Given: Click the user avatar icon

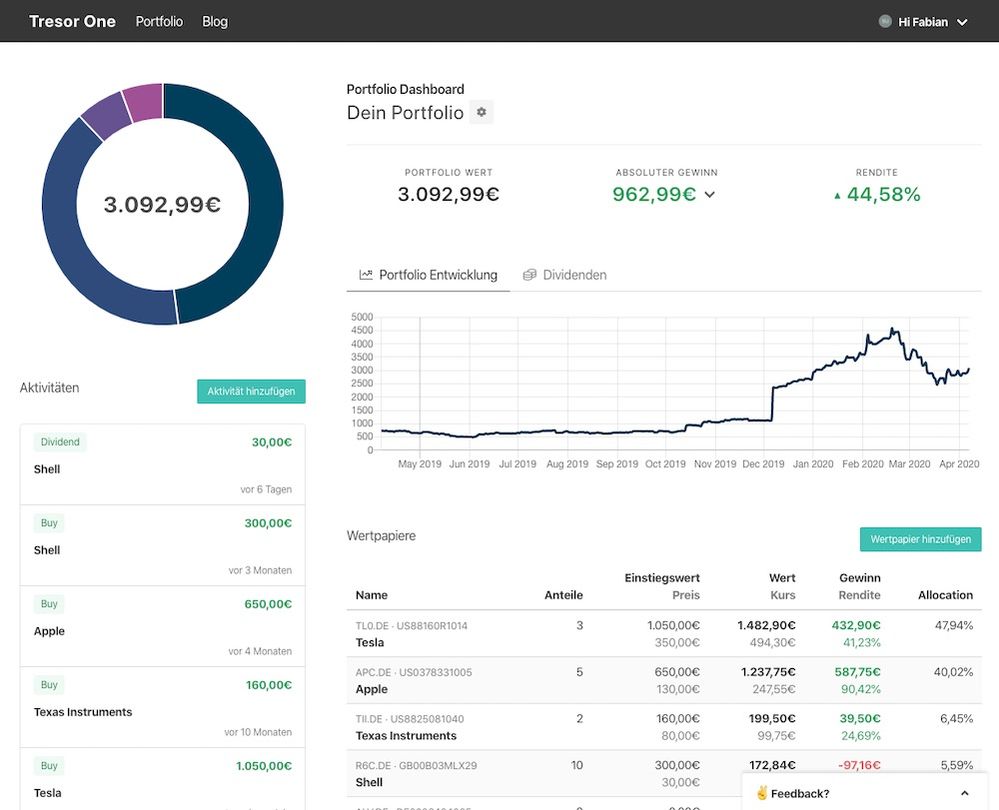Looking at the screenshot, I should point(885,21).
